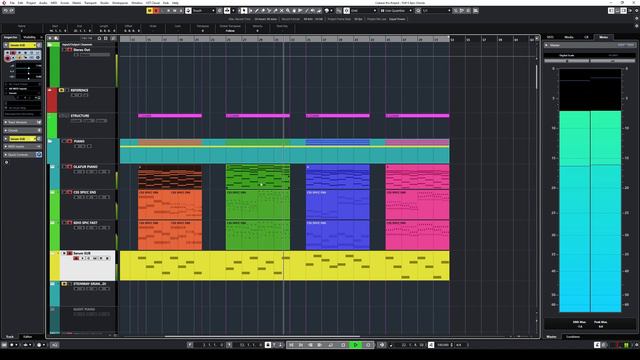The image size is (640, 360).
Task: Switch to the lower Editor tab
Action: 27,337
